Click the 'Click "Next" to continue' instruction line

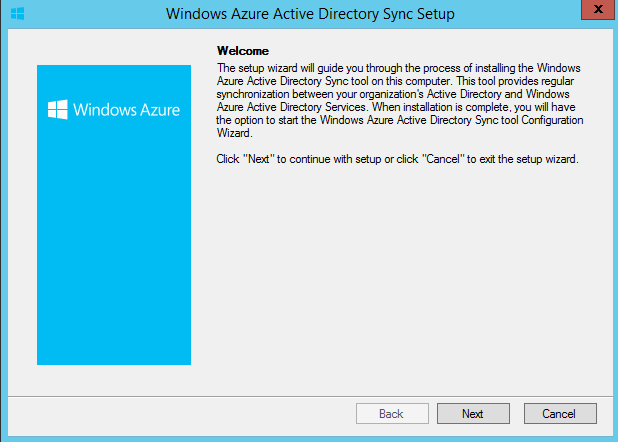coord(397,159)
